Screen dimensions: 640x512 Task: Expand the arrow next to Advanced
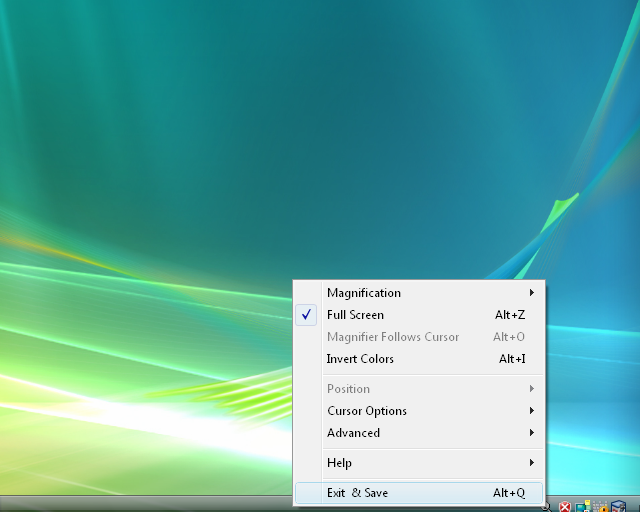coord(532,433)
